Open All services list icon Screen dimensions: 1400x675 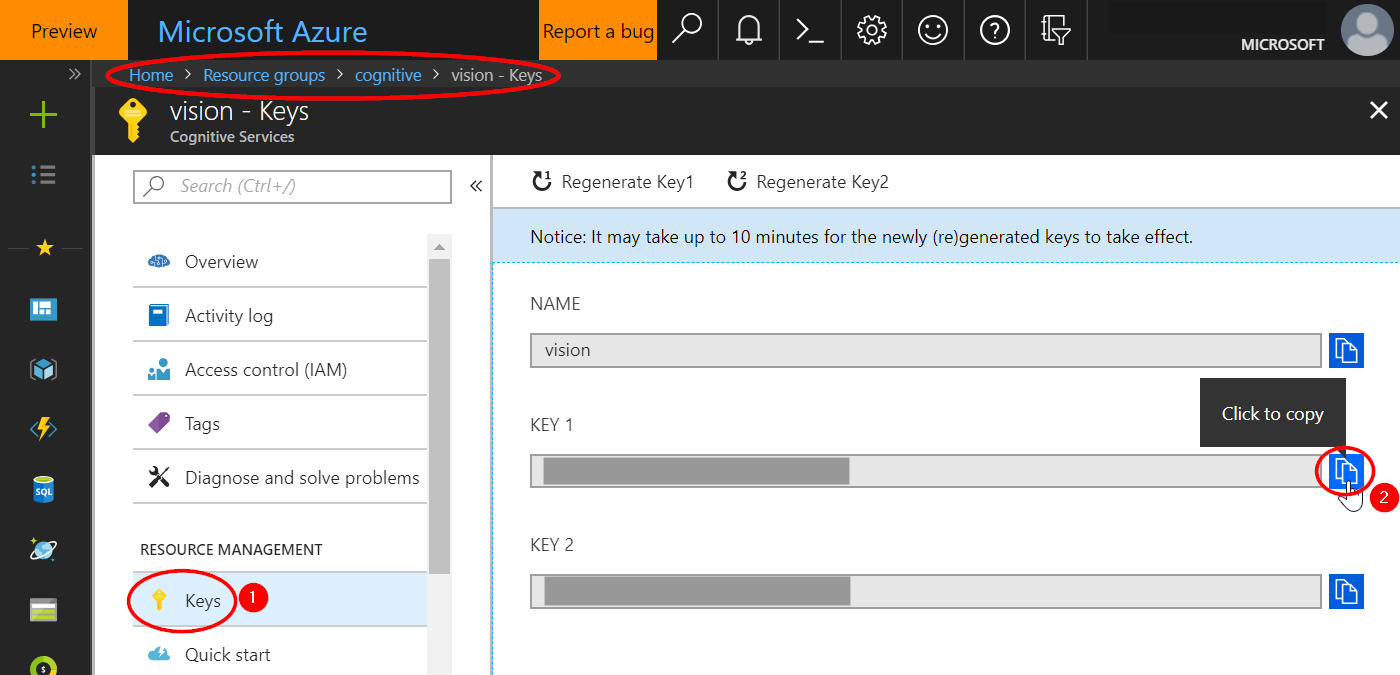44,175
